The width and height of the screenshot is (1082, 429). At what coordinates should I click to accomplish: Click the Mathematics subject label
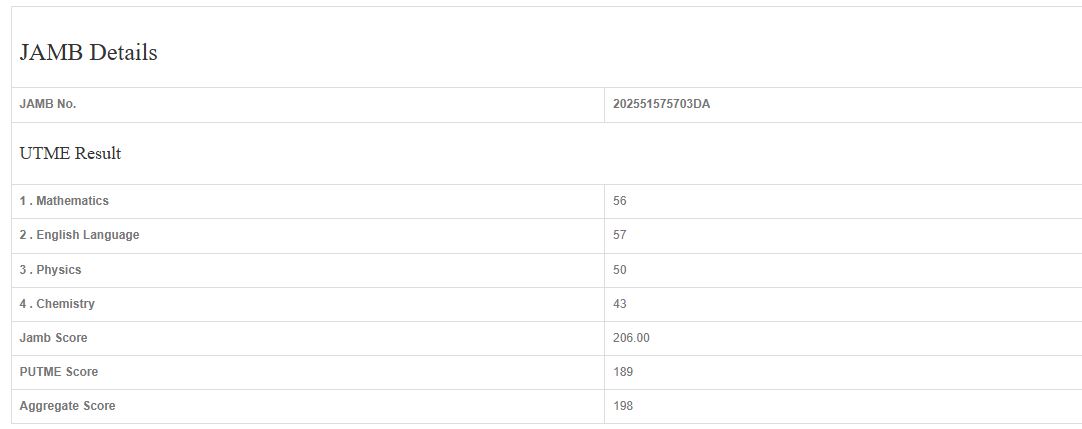coord(64,201)
